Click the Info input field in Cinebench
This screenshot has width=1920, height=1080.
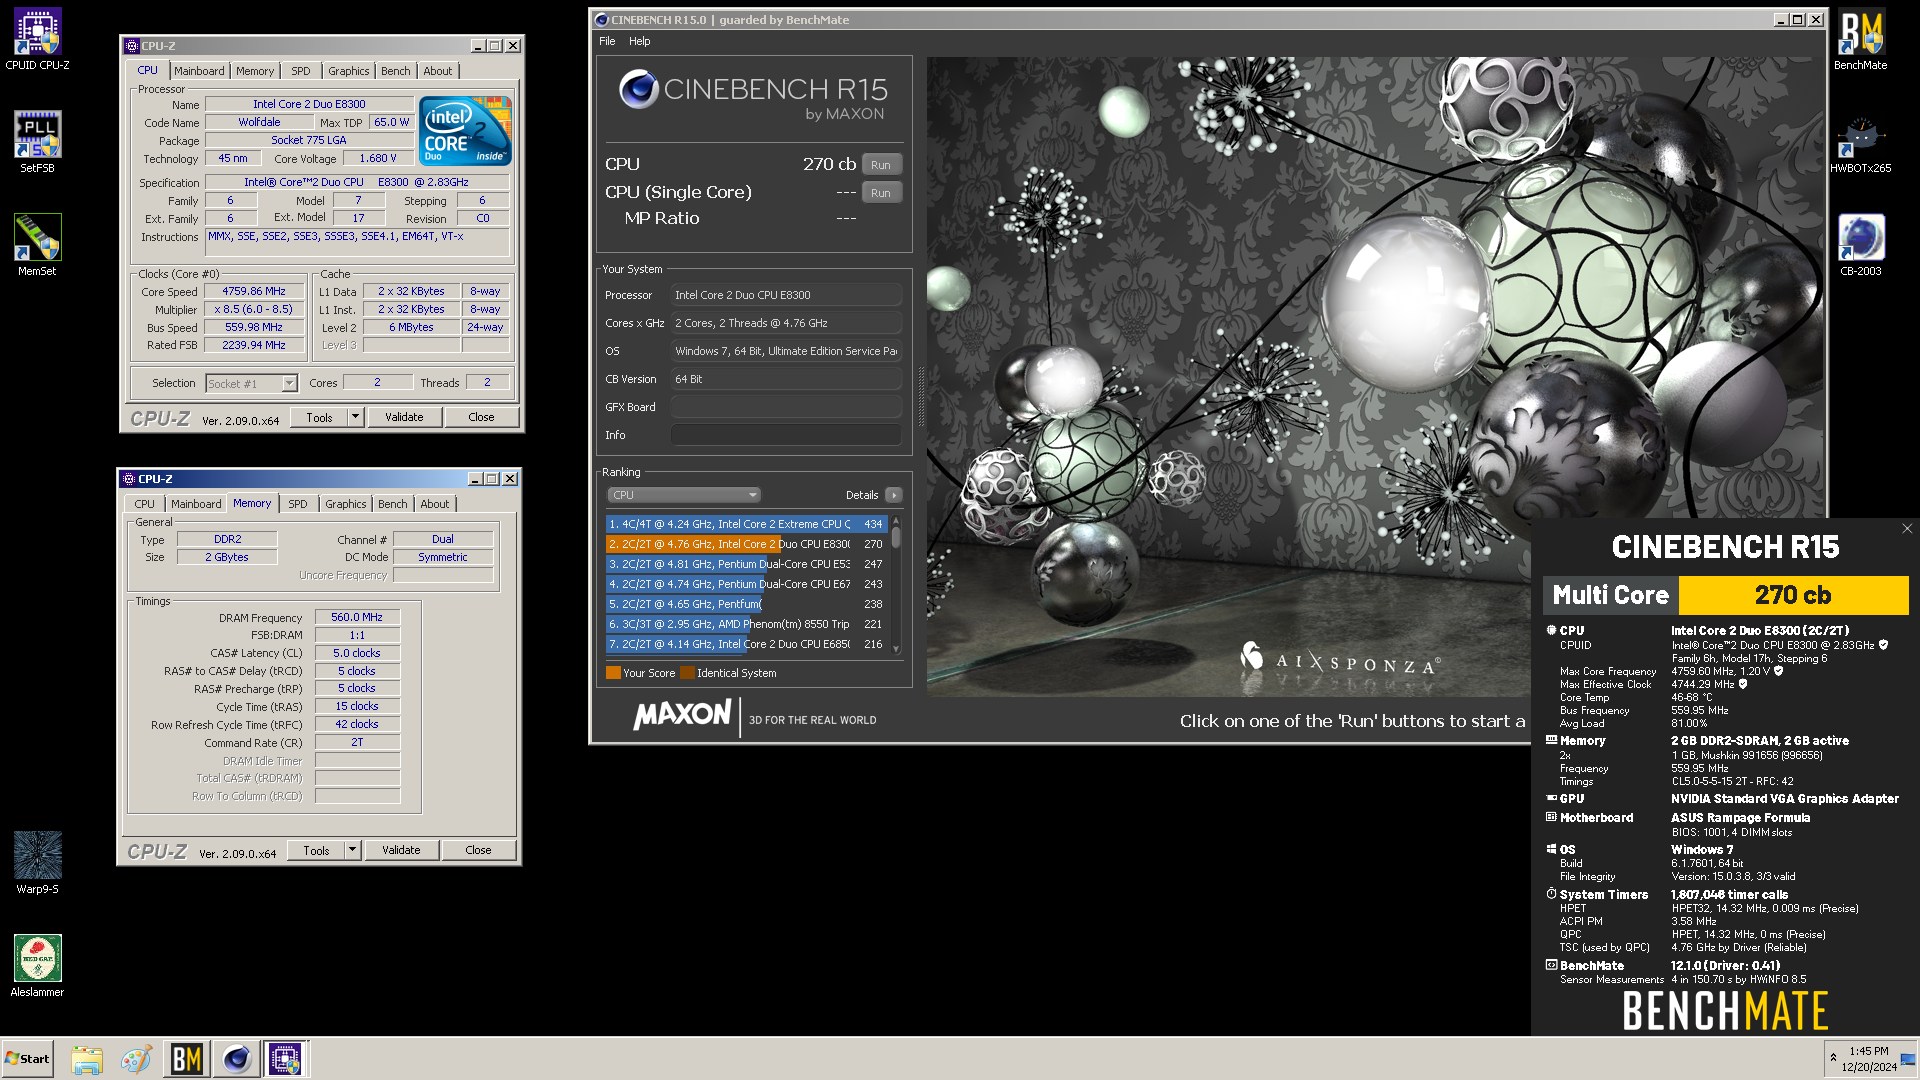point(786,435)
